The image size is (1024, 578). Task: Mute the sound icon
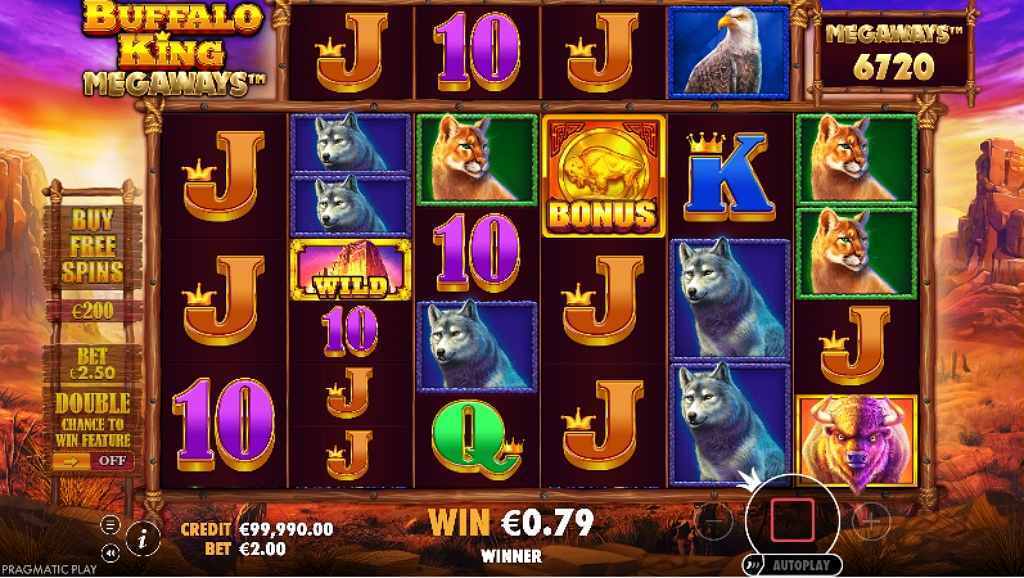click(110, 553)
